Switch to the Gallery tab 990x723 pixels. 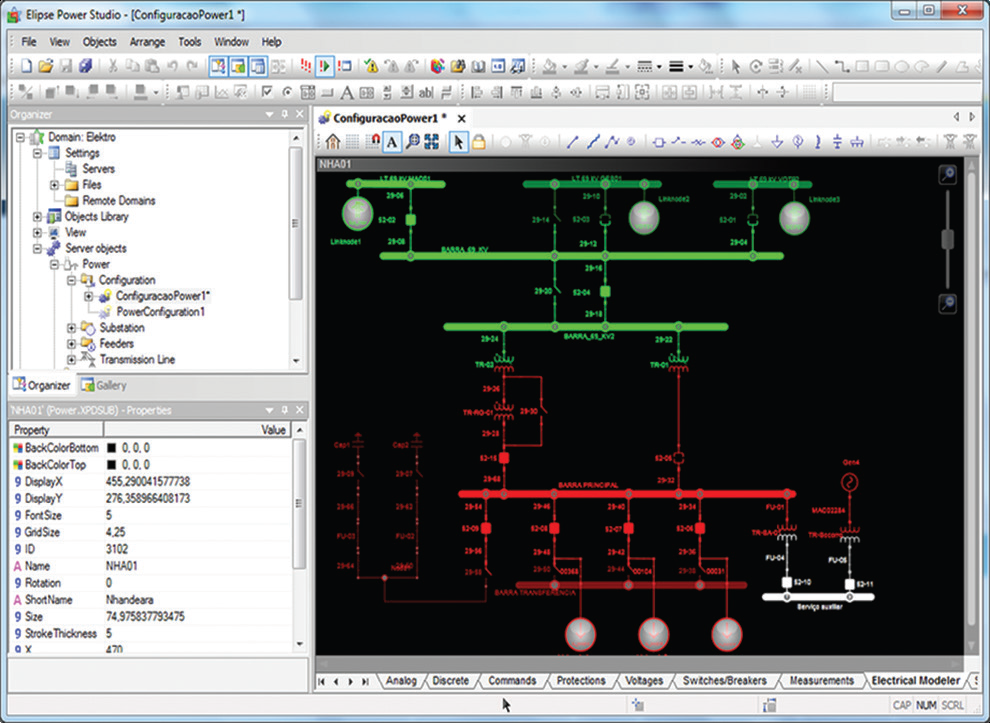(x=104, y=385)
